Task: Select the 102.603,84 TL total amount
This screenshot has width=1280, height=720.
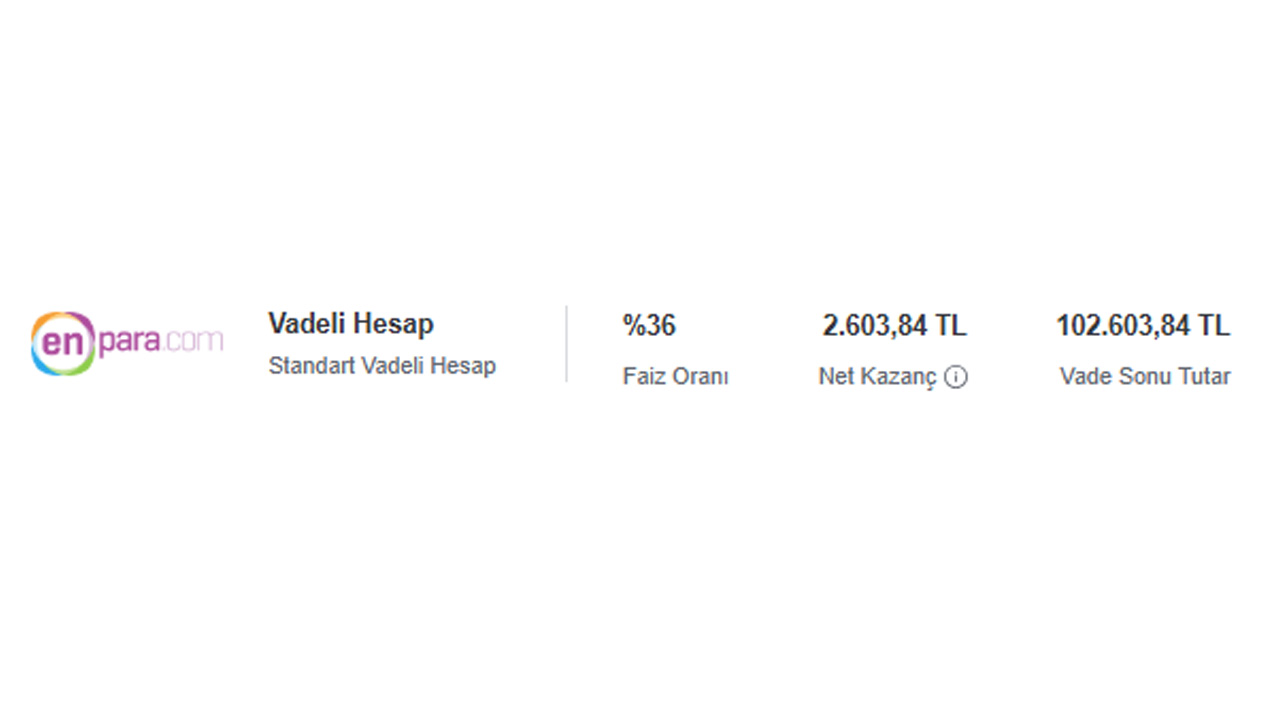Action: pyautogui.click(x=1142, y=326)
